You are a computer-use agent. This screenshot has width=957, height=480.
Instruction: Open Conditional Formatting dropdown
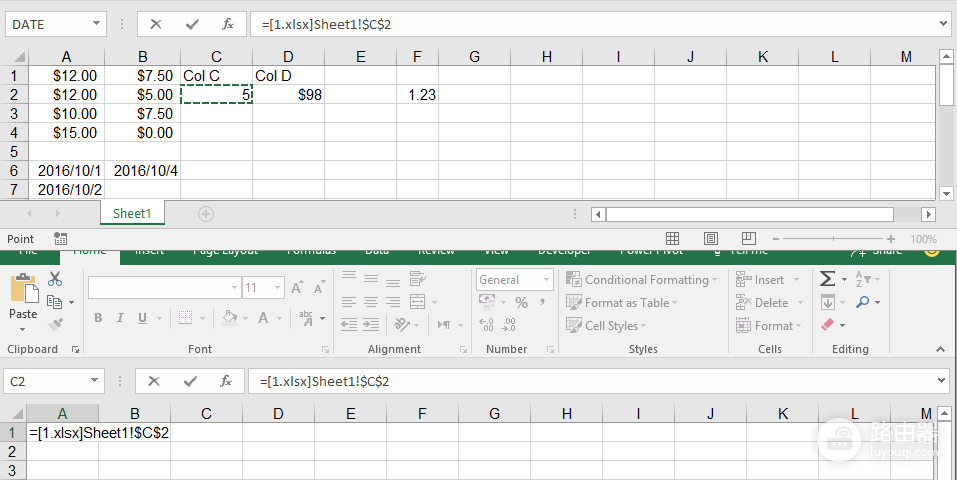641,280
